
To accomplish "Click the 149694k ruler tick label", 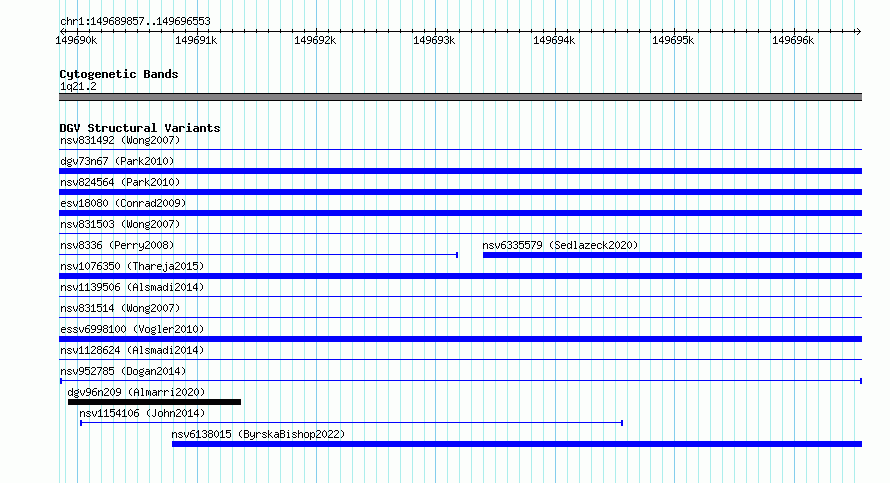I will (554, 40).
